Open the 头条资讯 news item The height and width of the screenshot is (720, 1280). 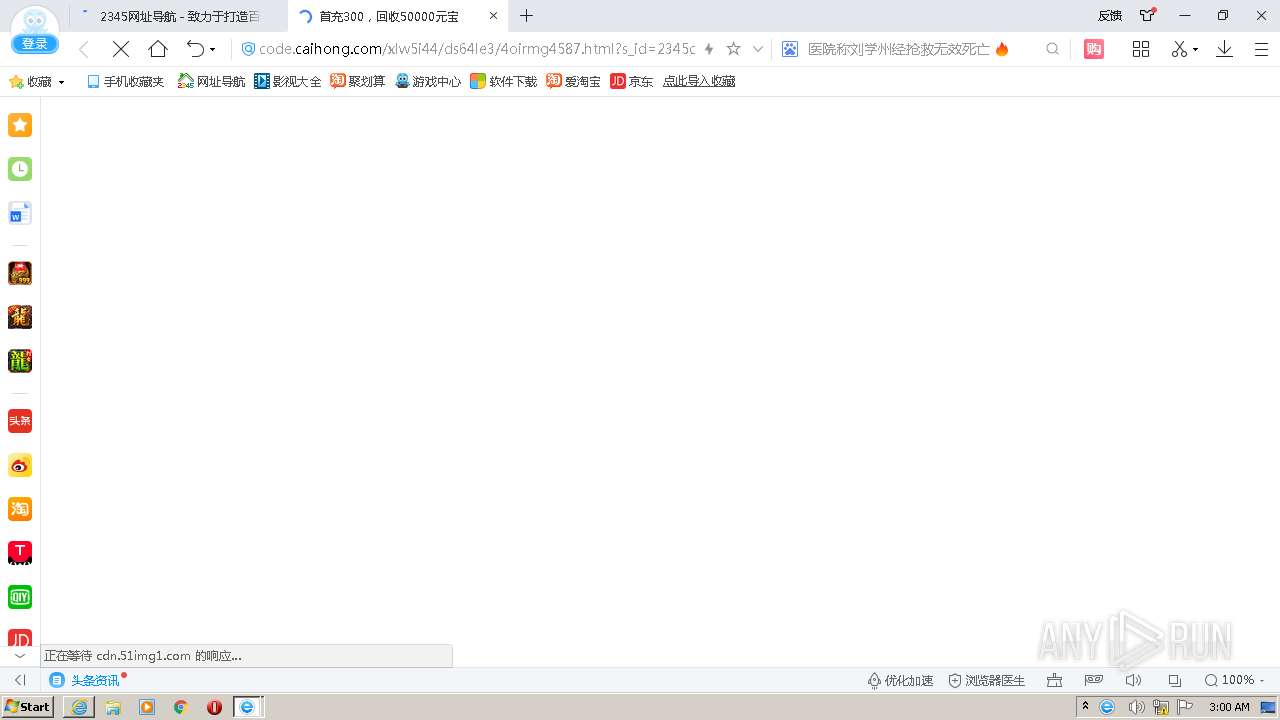click(x=86, y=680)
